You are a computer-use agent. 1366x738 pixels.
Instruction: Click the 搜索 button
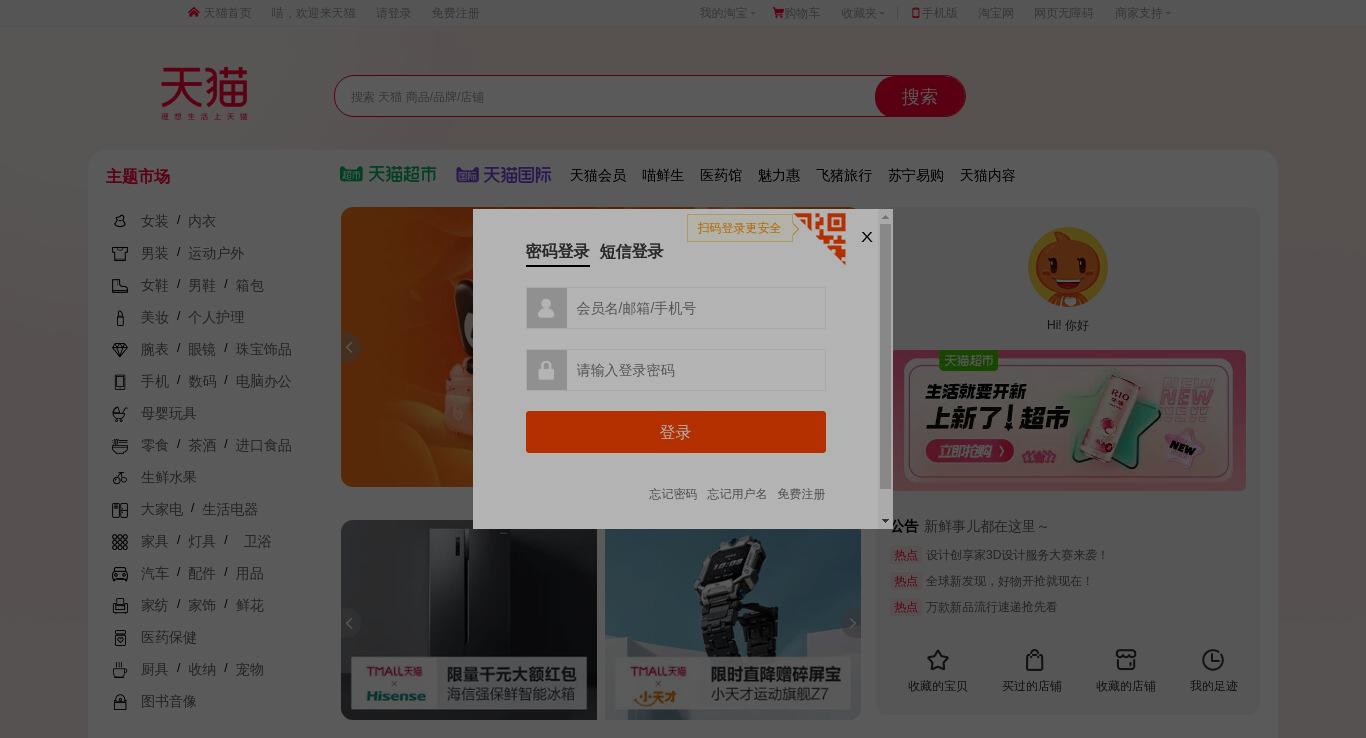pyautogui.click(x=920, y=97)
